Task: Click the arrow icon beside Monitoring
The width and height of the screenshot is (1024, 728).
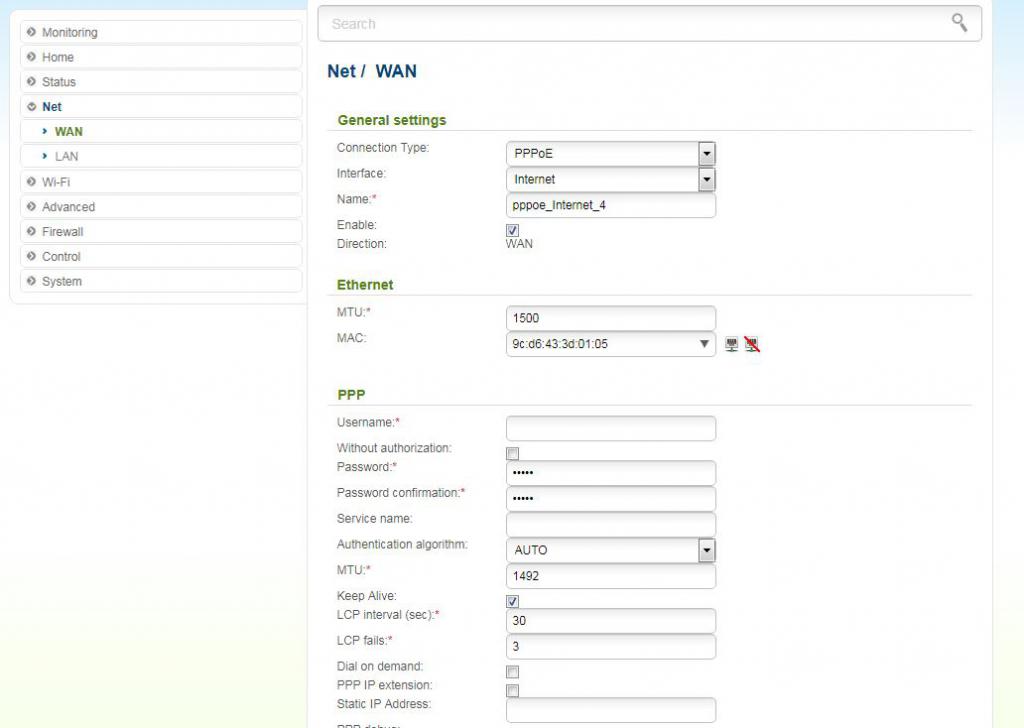Action: point(32,32)
